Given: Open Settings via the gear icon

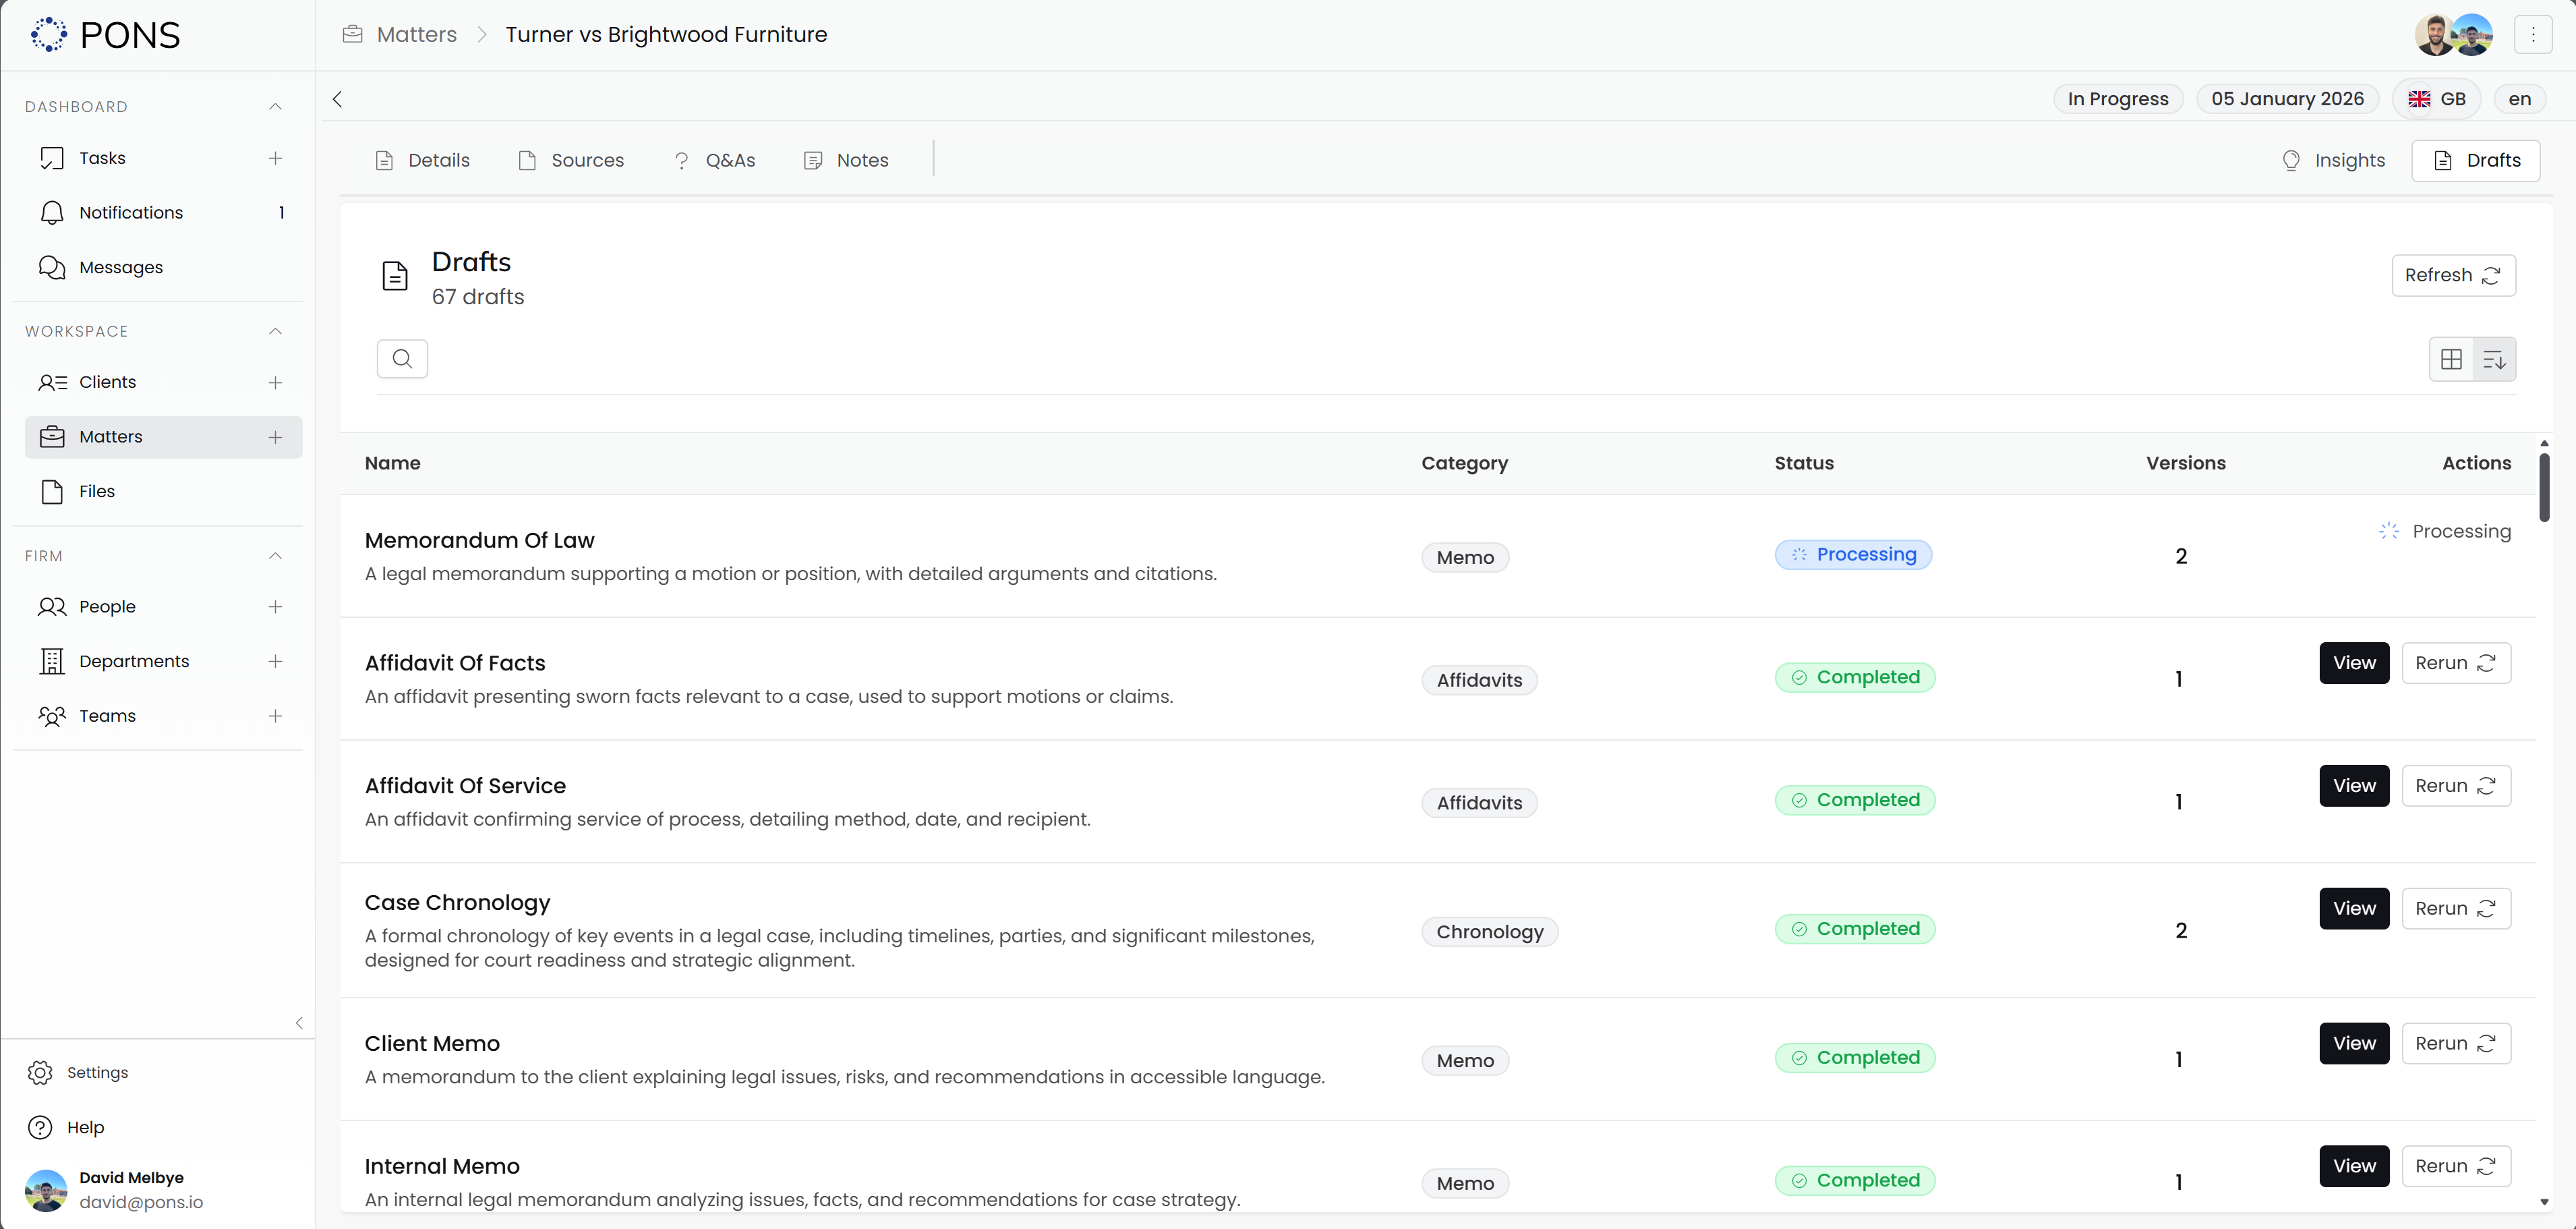Looking at the screenshot, I should pos(41,1072).
